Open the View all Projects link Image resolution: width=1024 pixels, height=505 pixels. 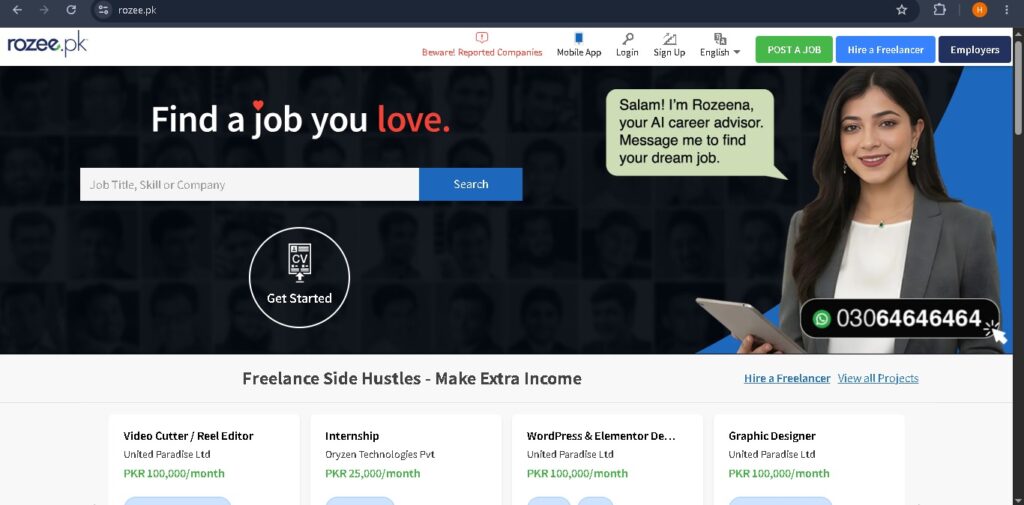pos(878,378)
